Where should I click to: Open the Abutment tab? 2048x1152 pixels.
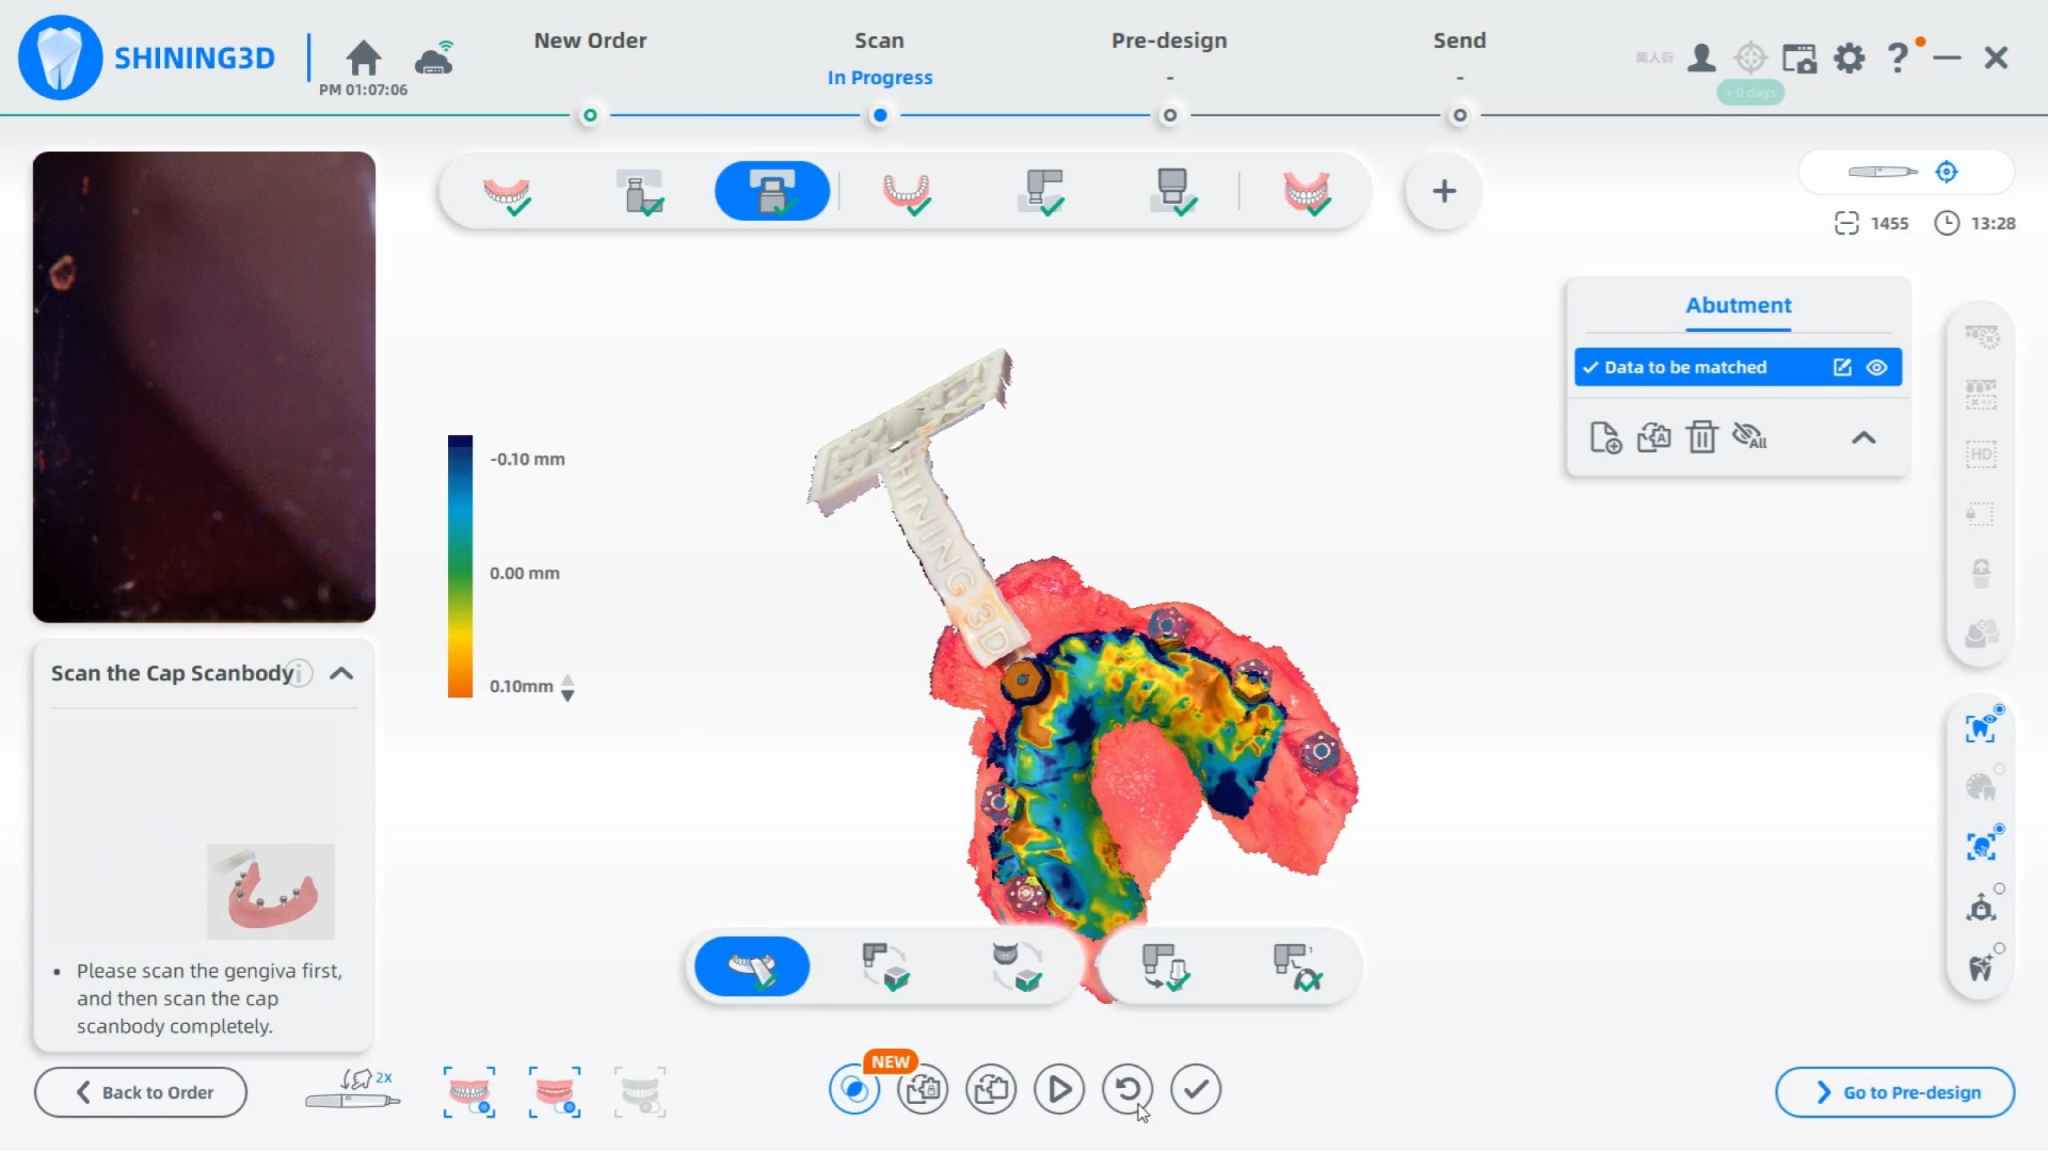click(1738, 305)
